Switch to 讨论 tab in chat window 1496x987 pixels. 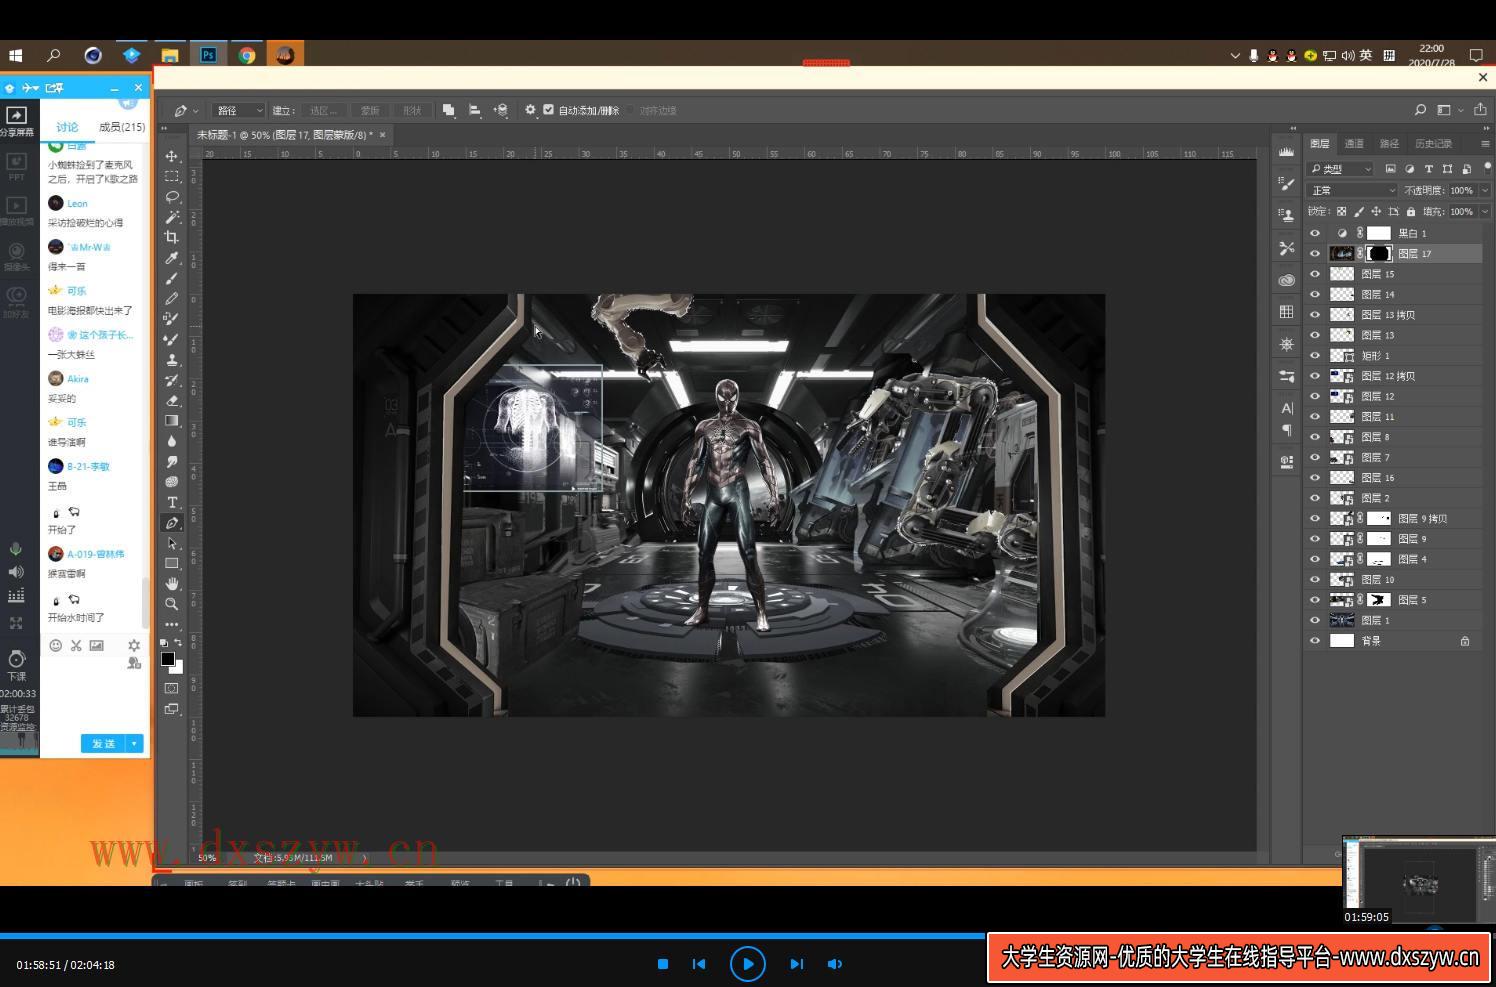tap(67, 127)
